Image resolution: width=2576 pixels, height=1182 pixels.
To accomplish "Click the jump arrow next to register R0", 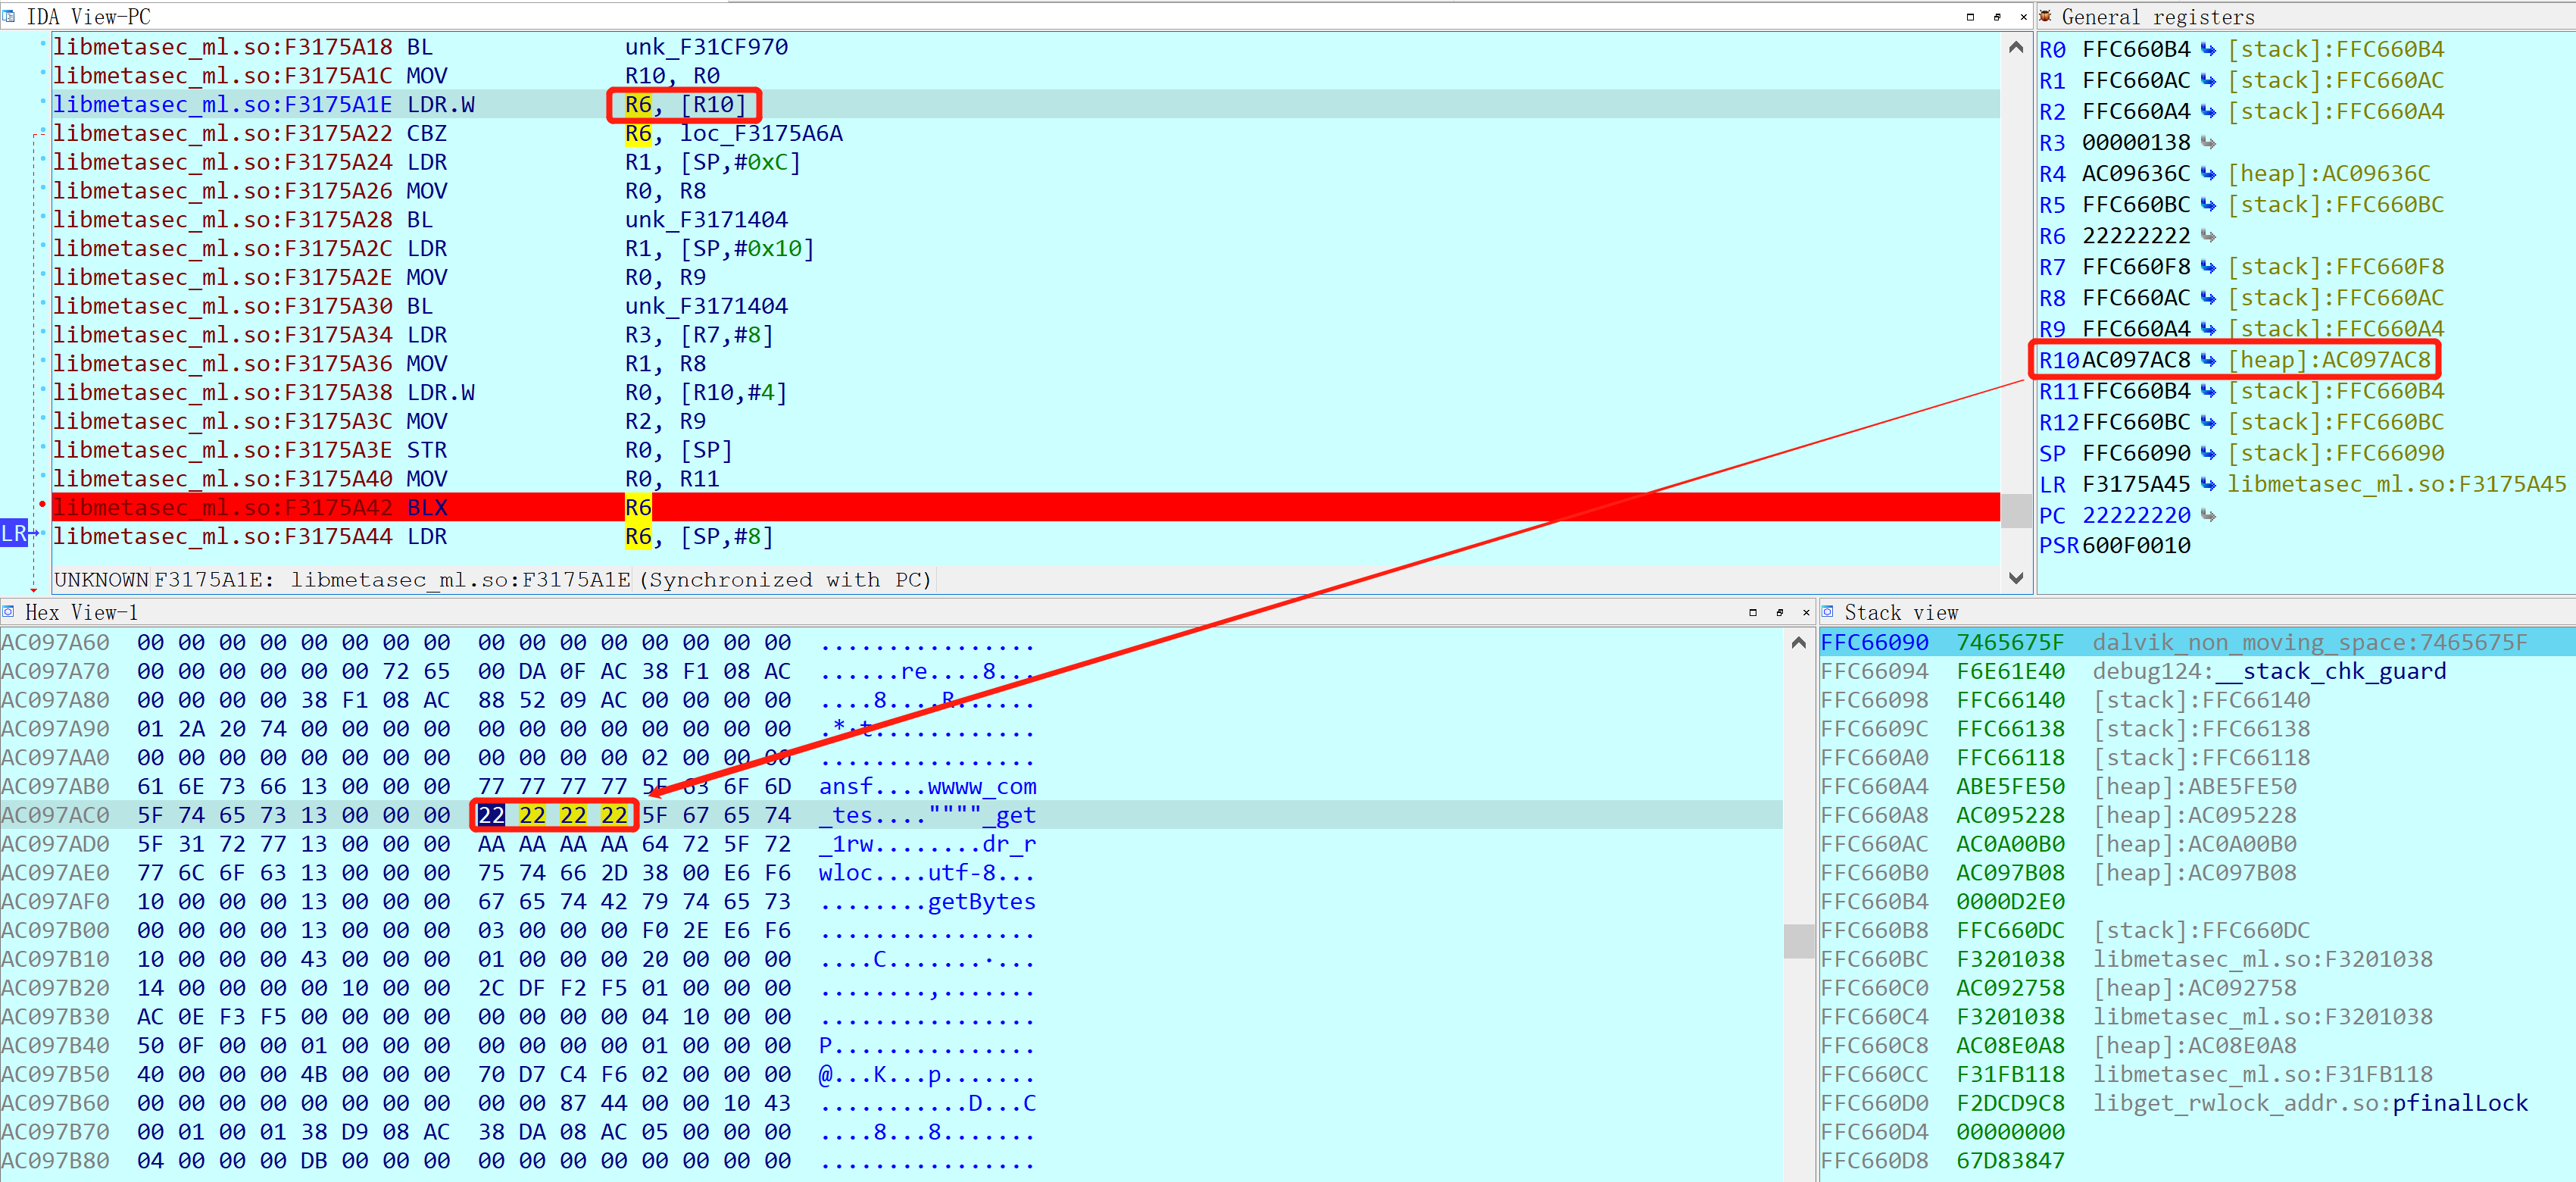I will tap(2209, 49).
